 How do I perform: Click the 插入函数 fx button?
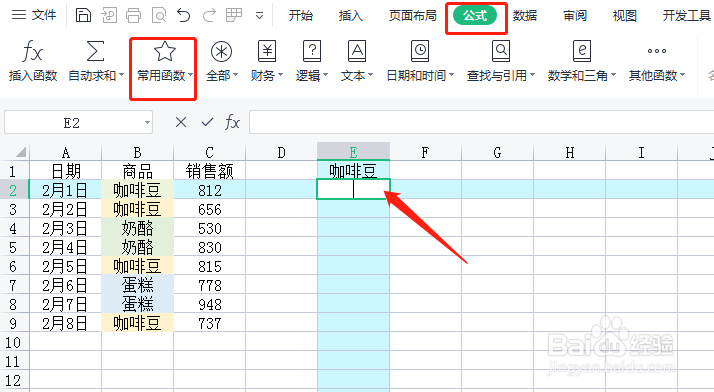33,61
